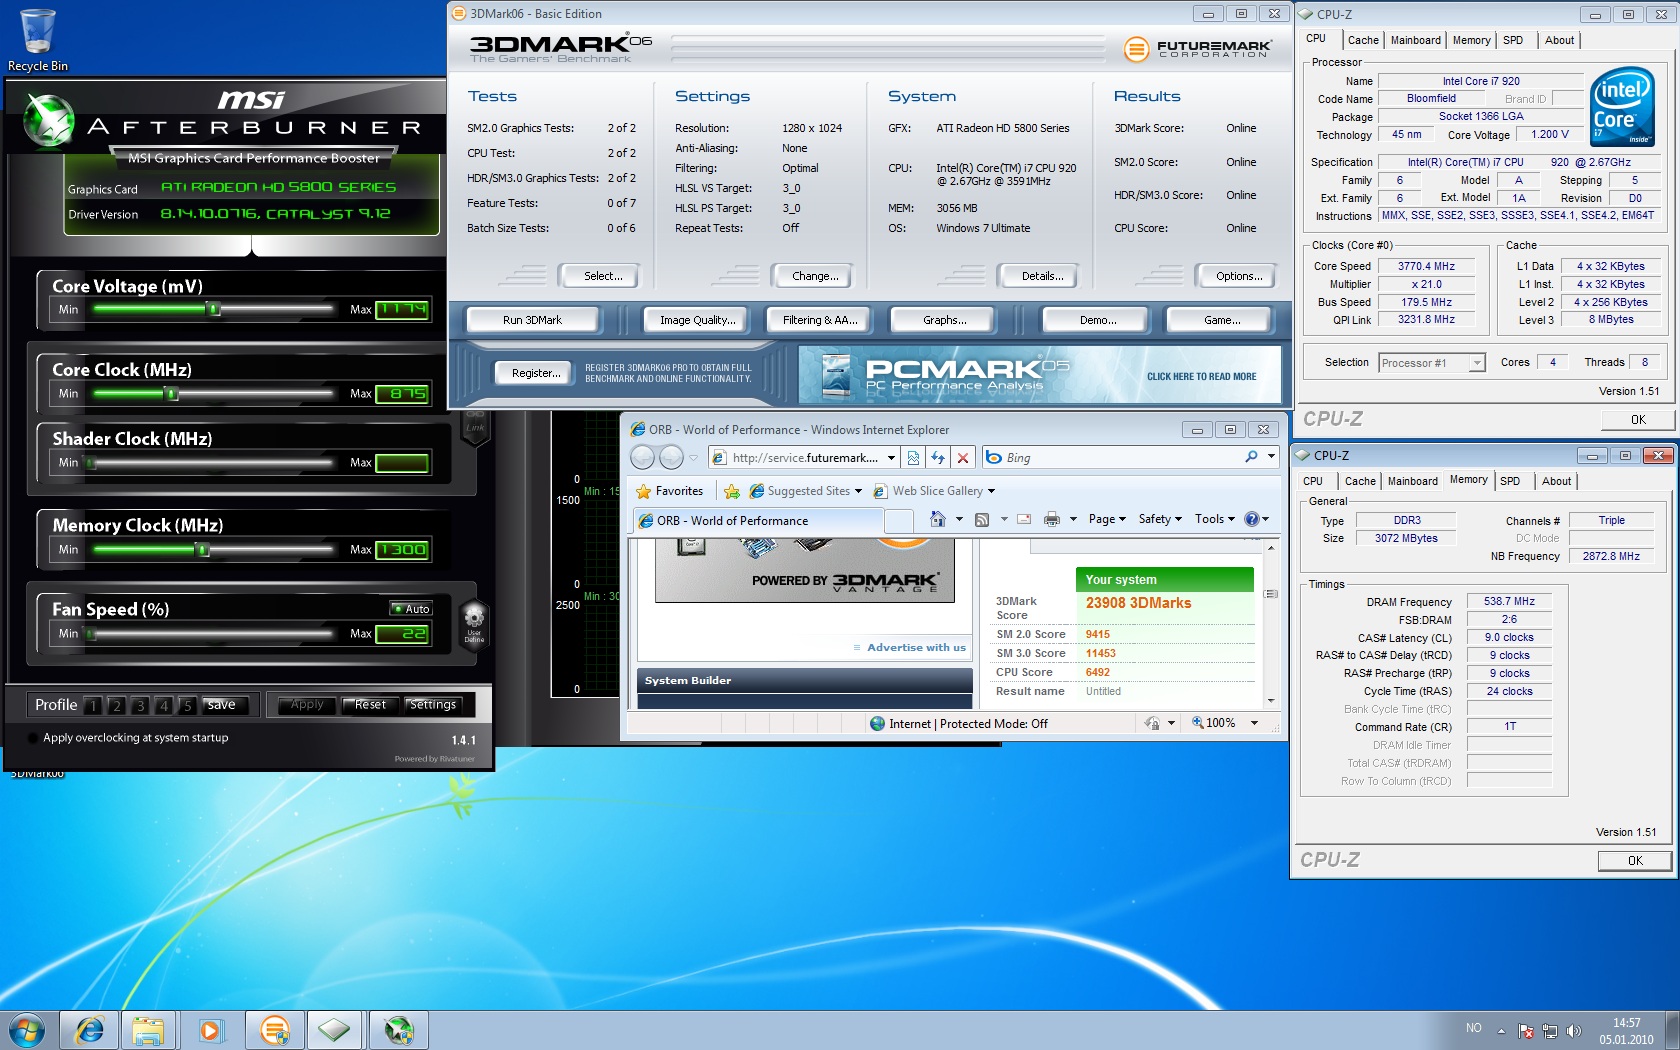Click the Bing search magnifier icon
1680x1050 pixels.
coord(1251,457)
